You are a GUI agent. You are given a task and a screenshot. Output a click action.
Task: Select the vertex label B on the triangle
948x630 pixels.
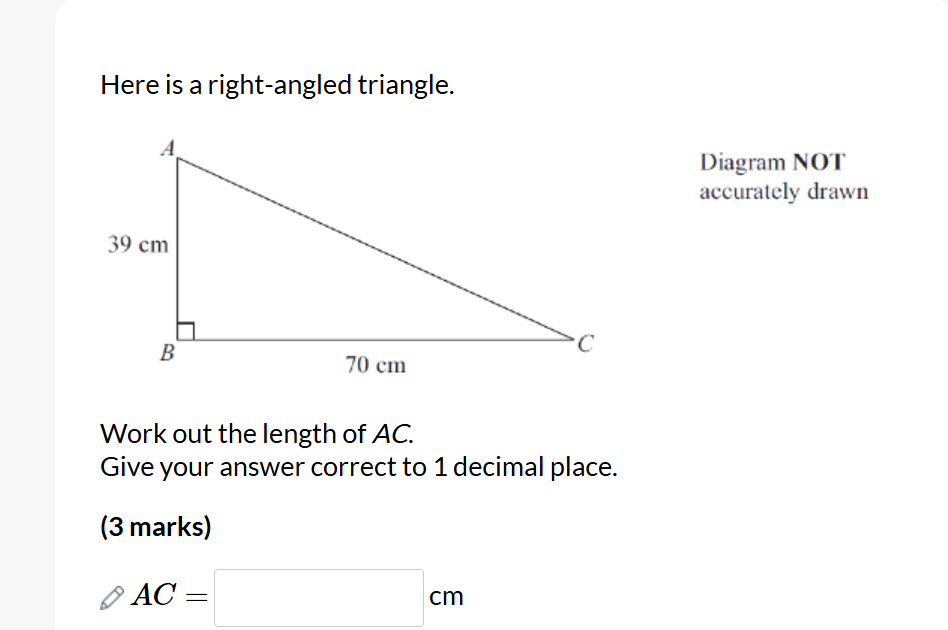tap(166, 352)
